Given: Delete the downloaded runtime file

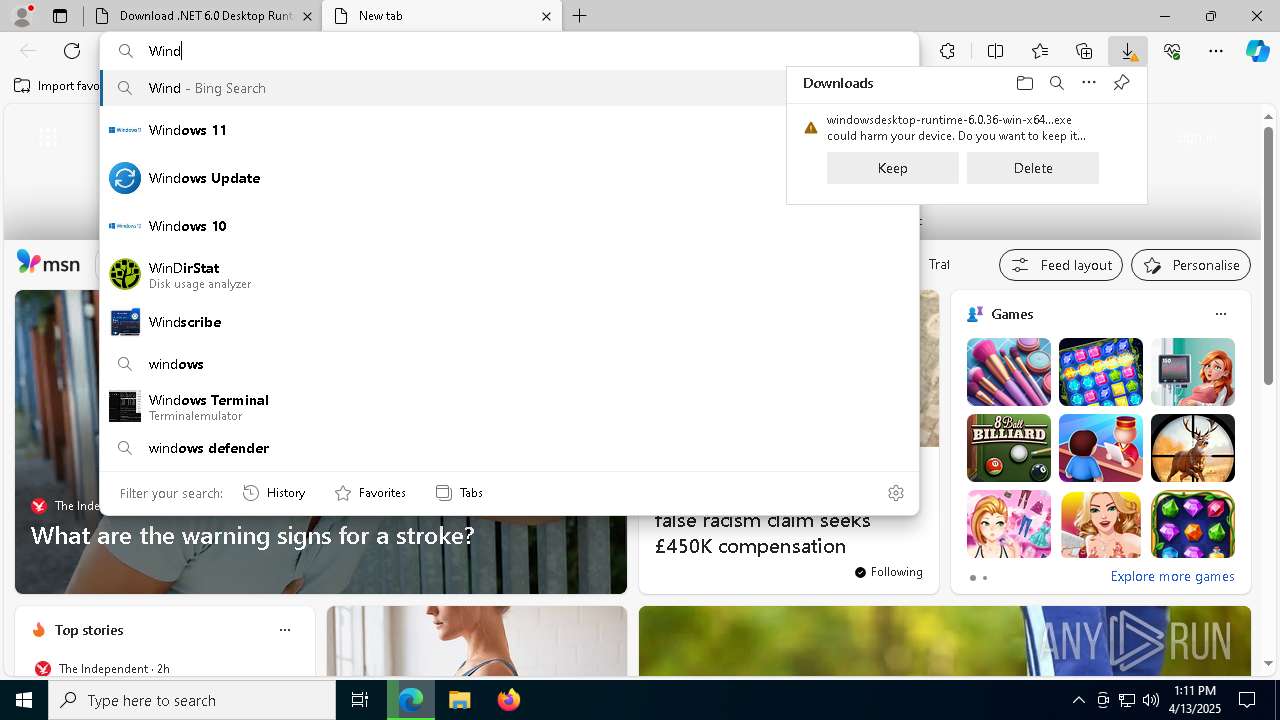Looking at the screenshot, I should [x=1033, y=168].
